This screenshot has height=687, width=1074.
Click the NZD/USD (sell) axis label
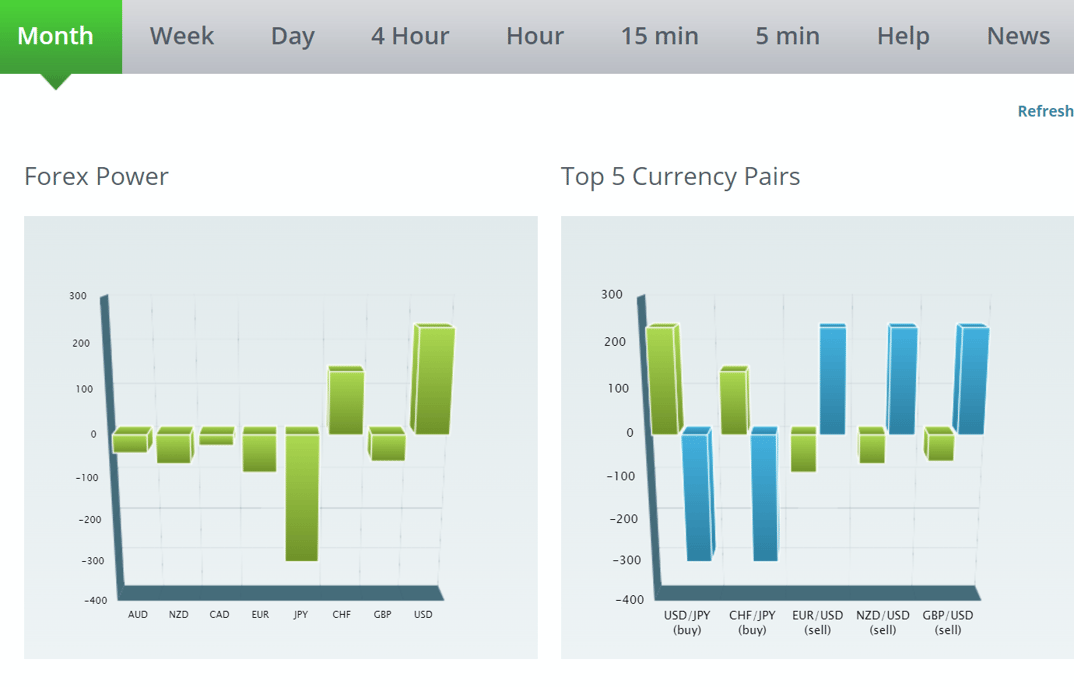point(882,622)
